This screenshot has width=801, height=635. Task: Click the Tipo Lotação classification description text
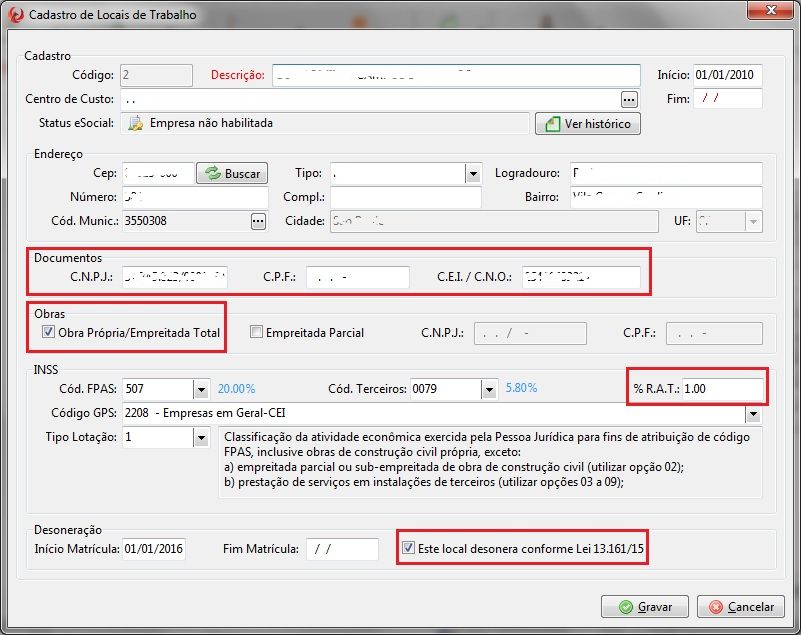click(487, 459)
